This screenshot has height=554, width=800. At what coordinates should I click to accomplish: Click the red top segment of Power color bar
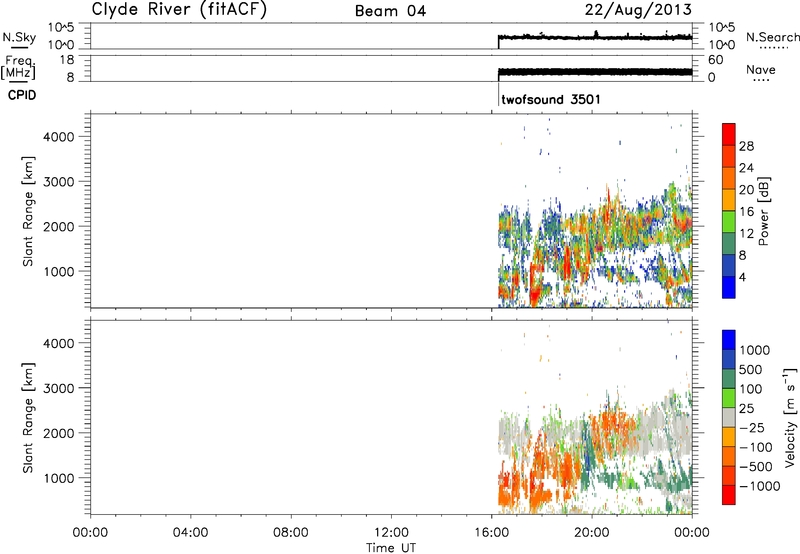(x=729, y=135)
